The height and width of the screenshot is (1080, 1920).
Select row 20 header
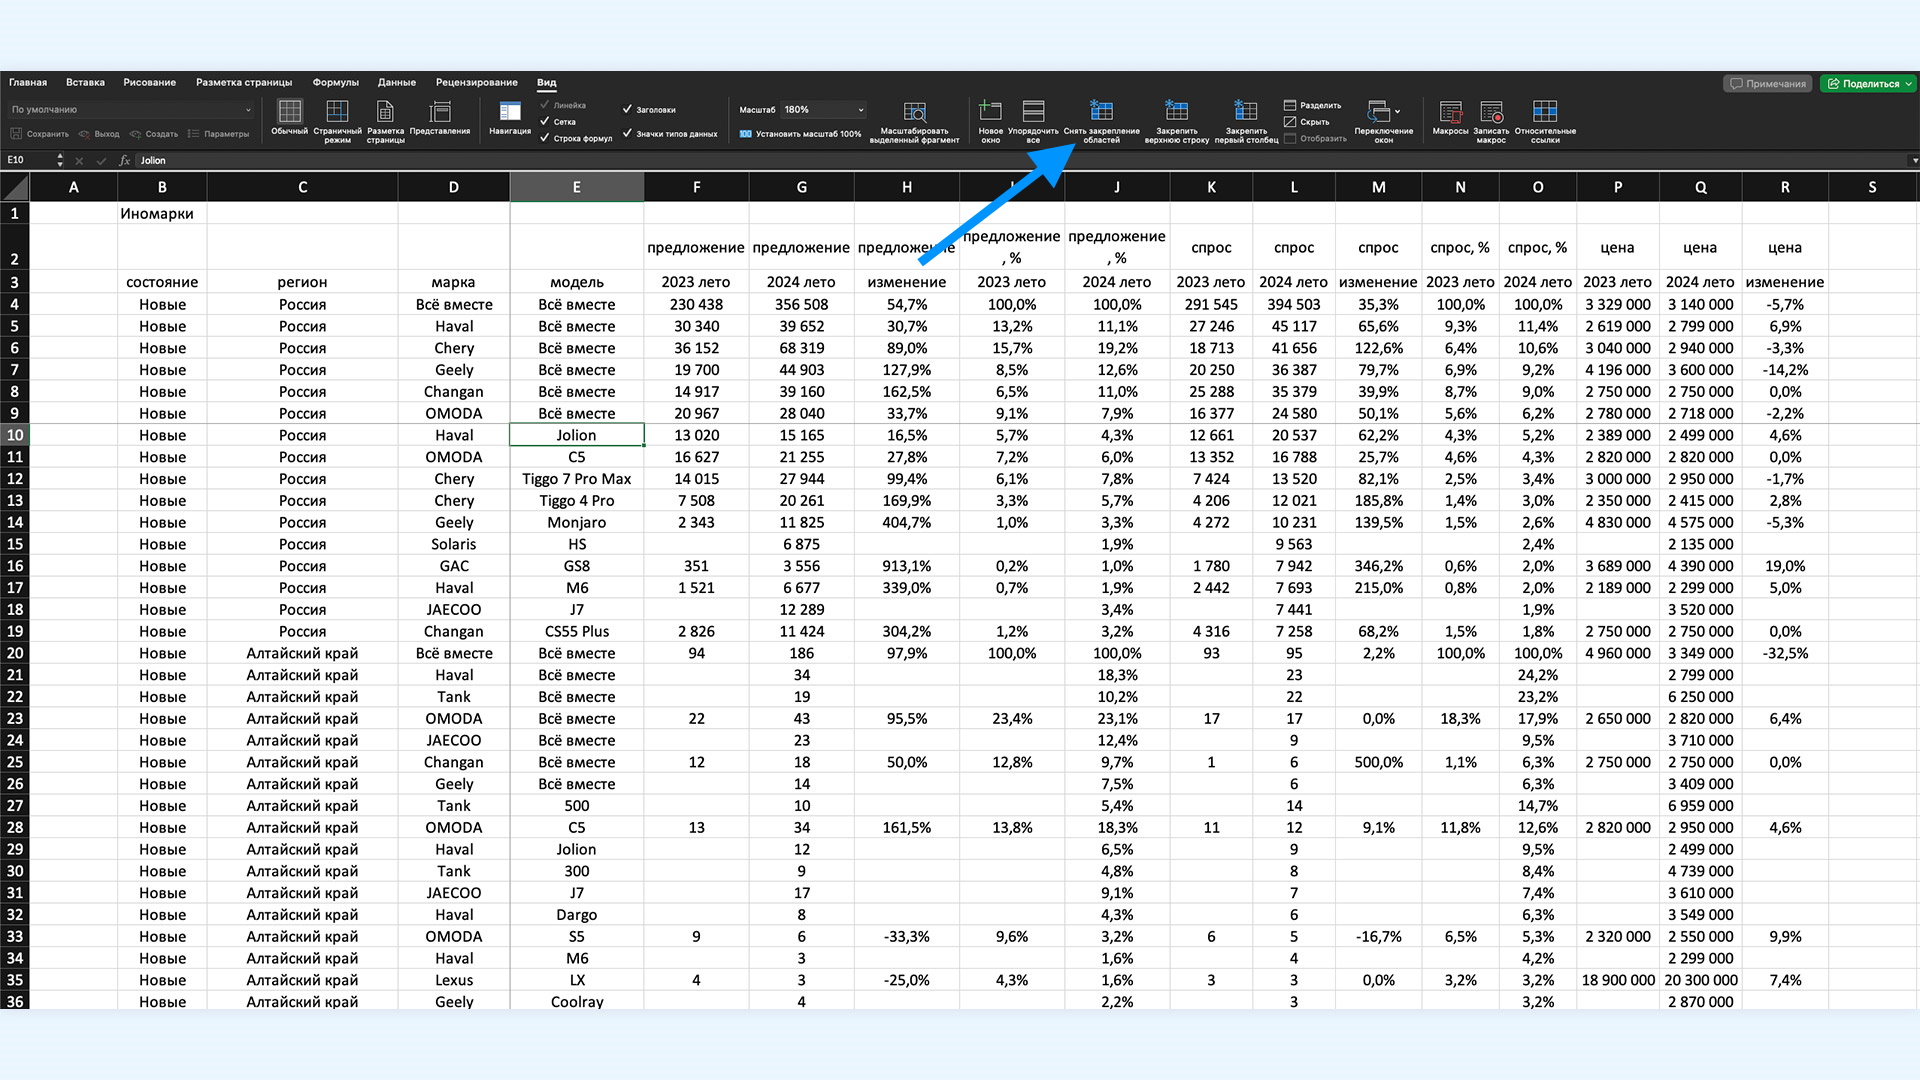pyautogui.click(x=15, y=653)
